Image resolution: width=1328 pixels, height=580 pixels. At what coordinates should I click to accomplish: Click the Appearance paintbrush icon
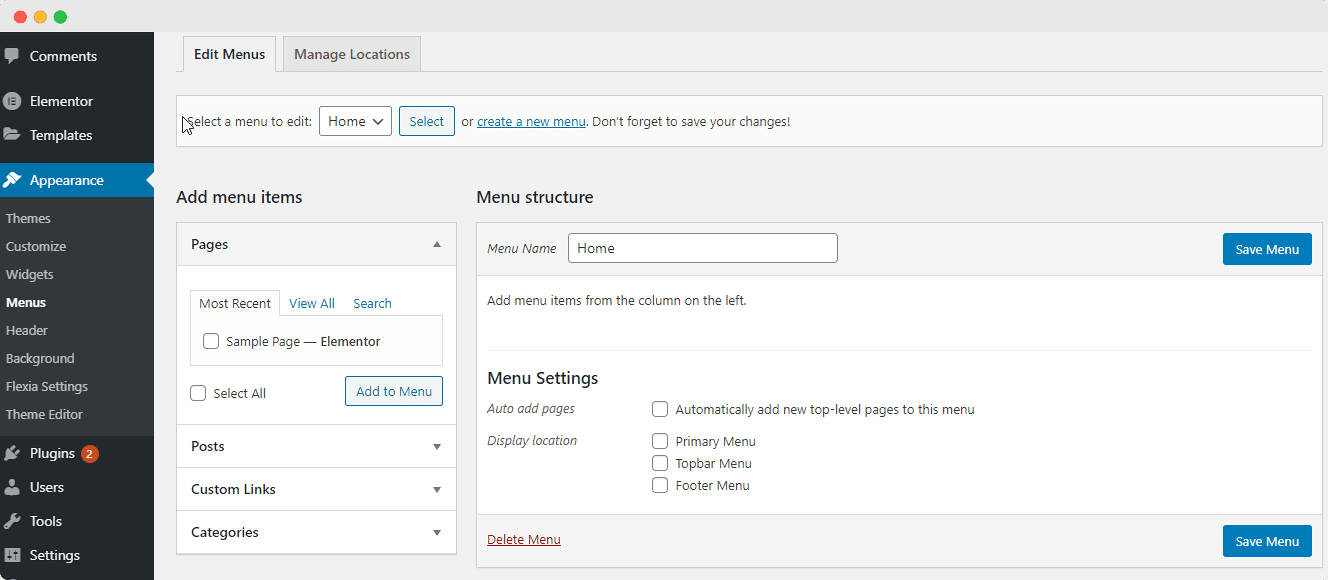12,180
